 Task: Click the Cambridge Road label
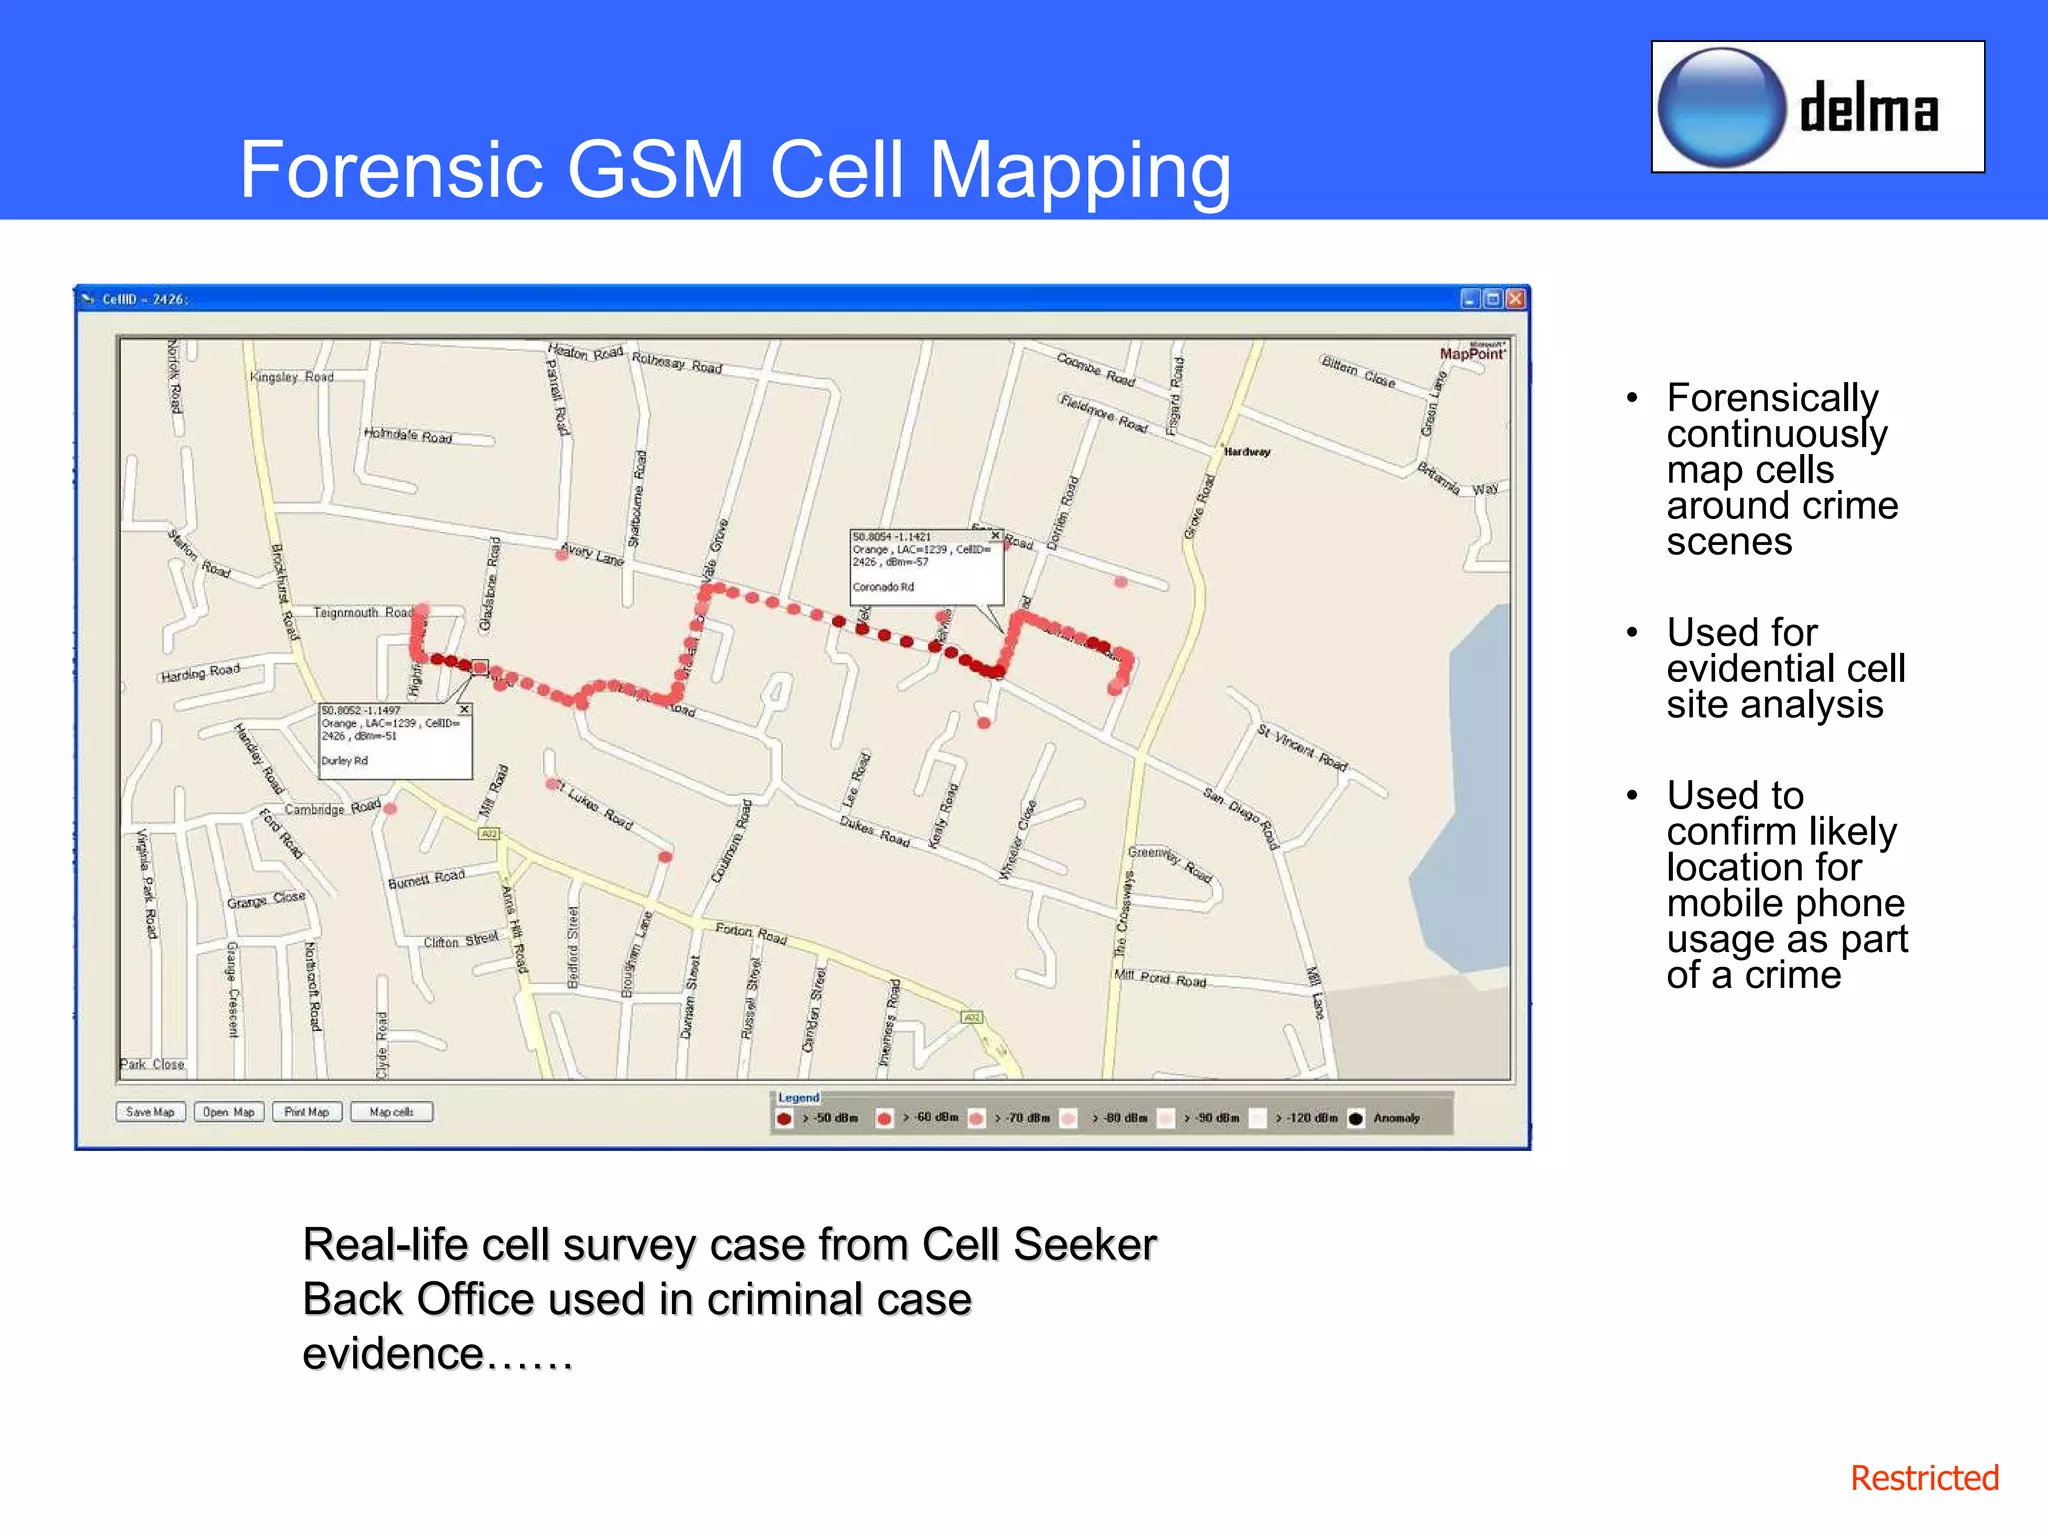333,807
